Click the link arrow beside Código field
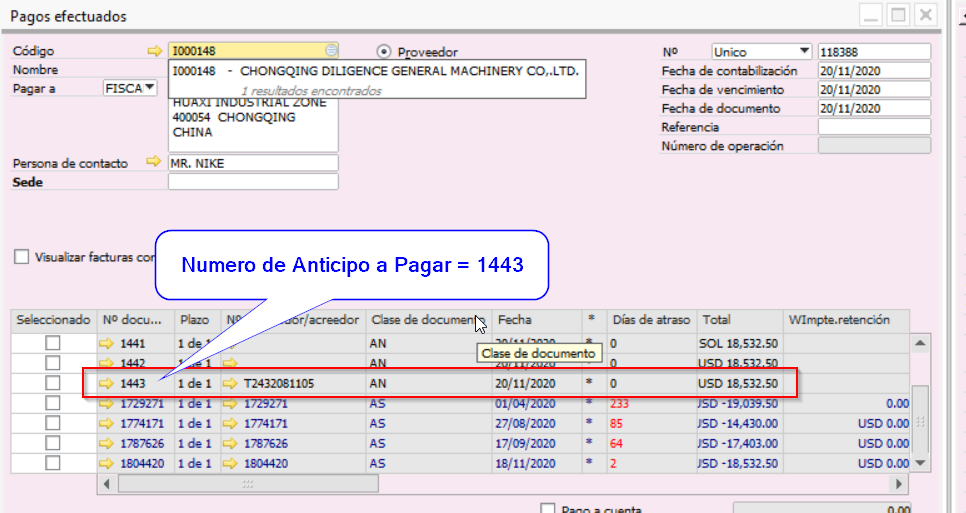The height and width of the screenshot is (513, 966). click(153, 51)
